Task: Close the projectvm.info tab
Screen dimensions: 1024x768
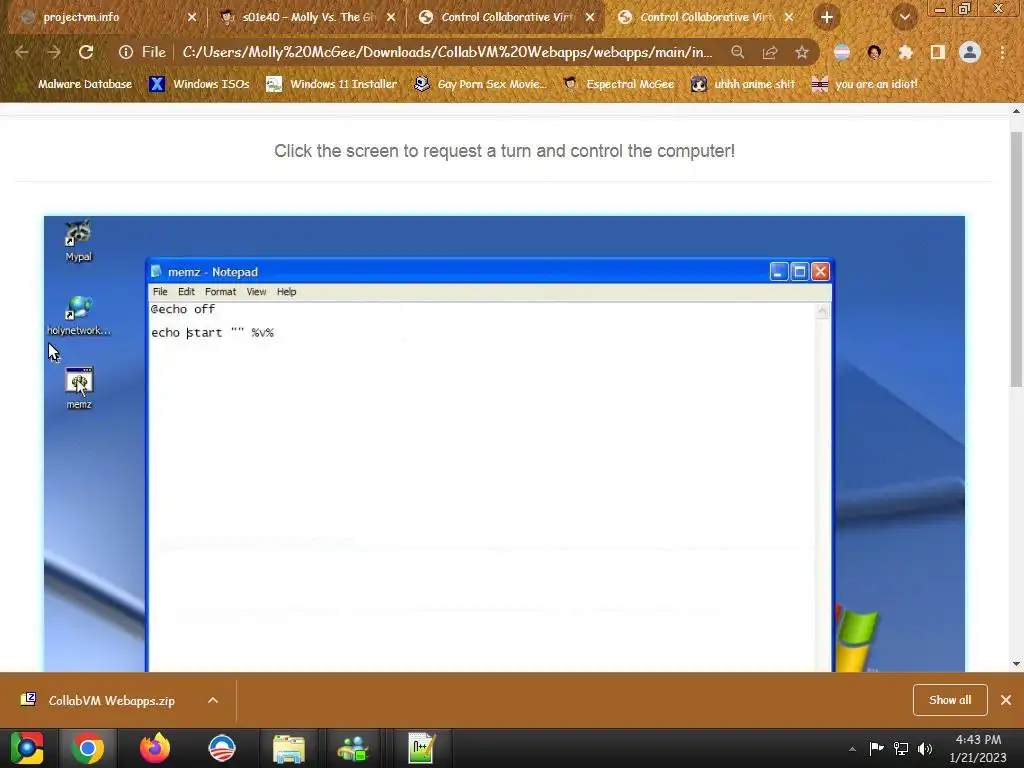Action: click(x=192, y=18)
